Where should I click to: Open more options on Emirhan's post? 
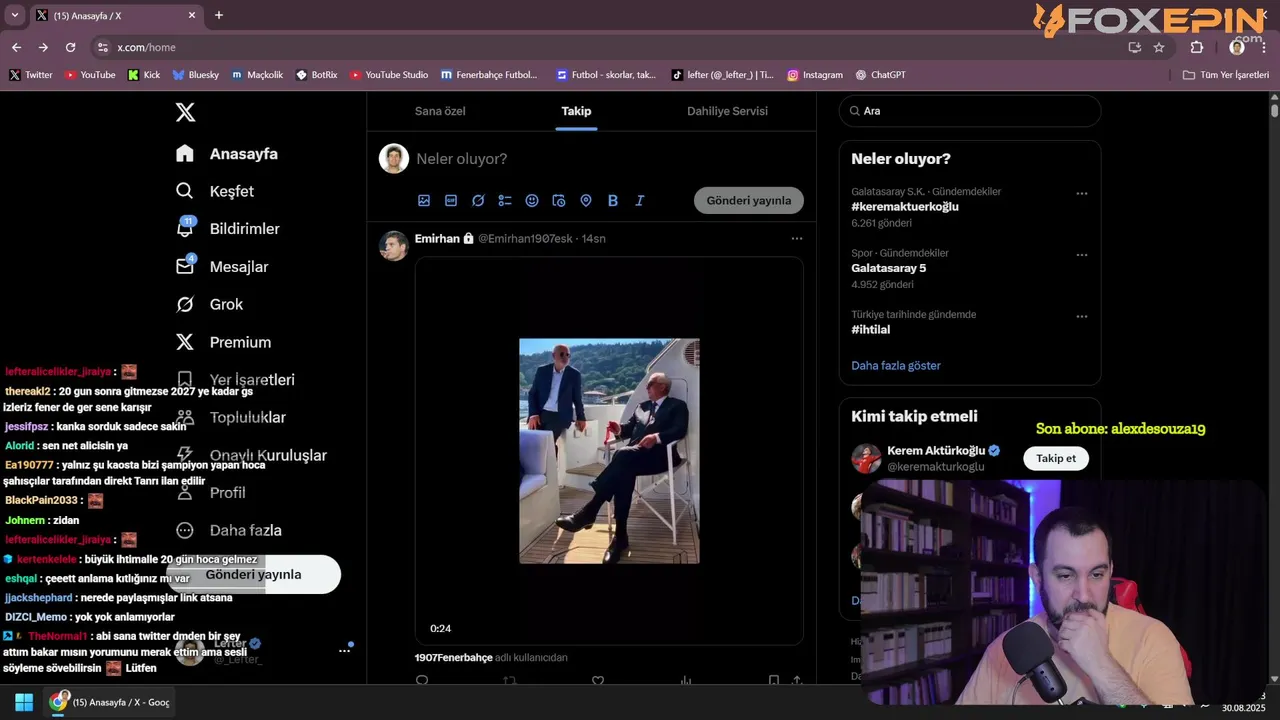click(x=796, y=238)
